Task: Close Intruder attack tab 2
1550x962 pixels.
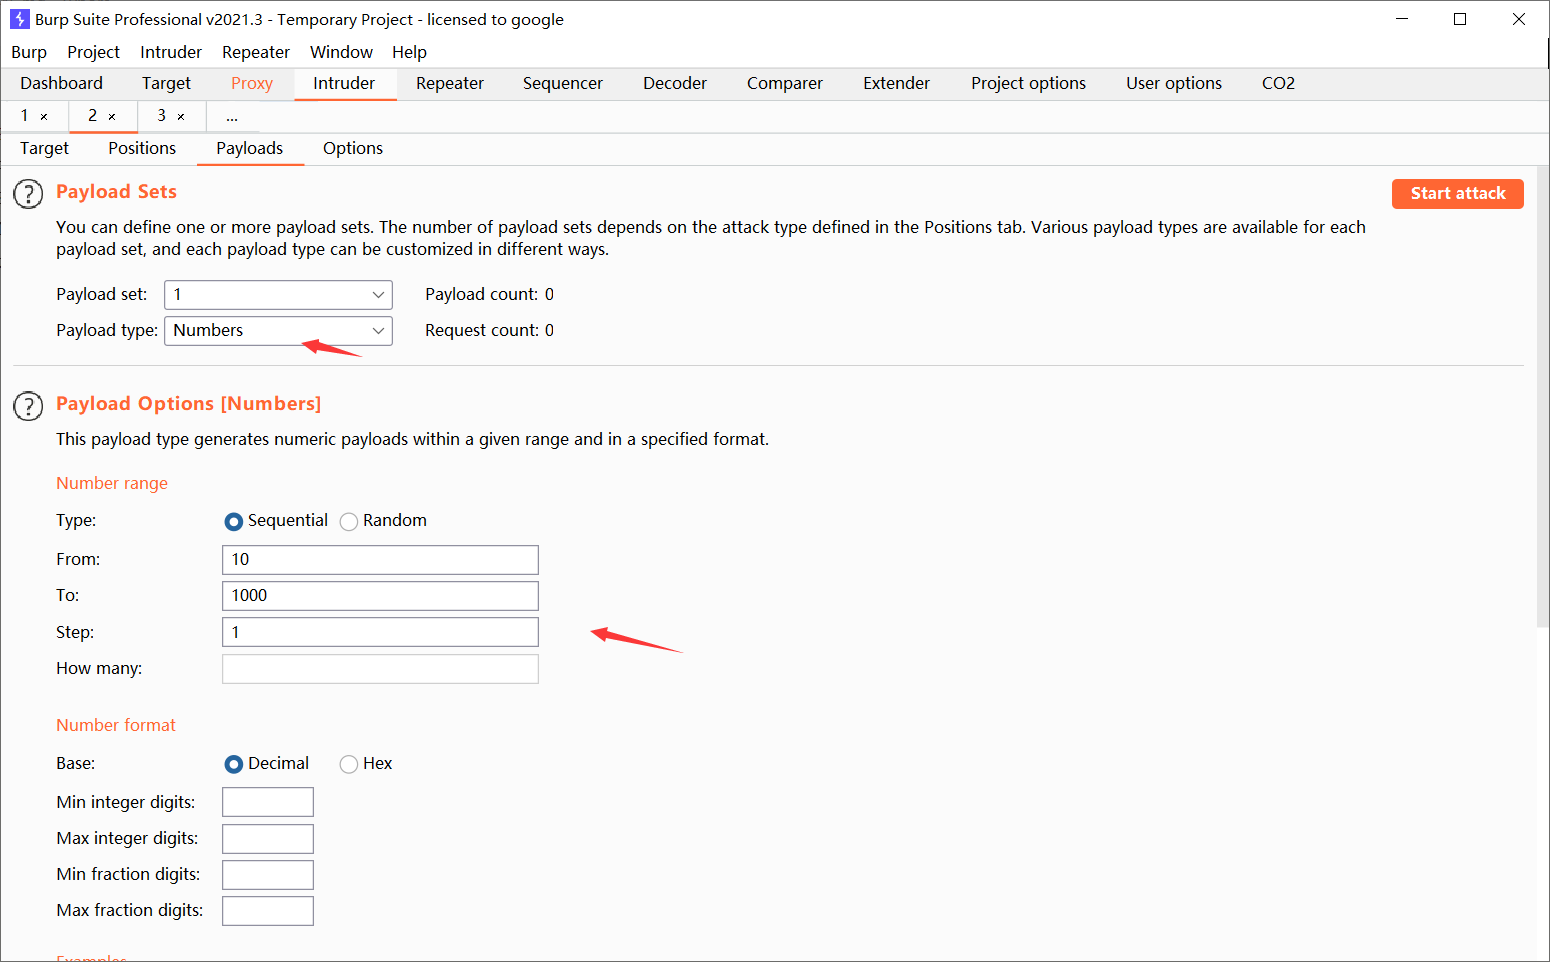Action: (112, 117)
